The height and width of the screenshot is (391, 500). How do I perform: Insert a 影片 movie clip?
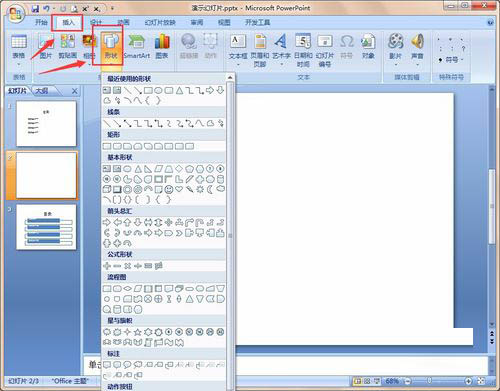pos(396,50)
